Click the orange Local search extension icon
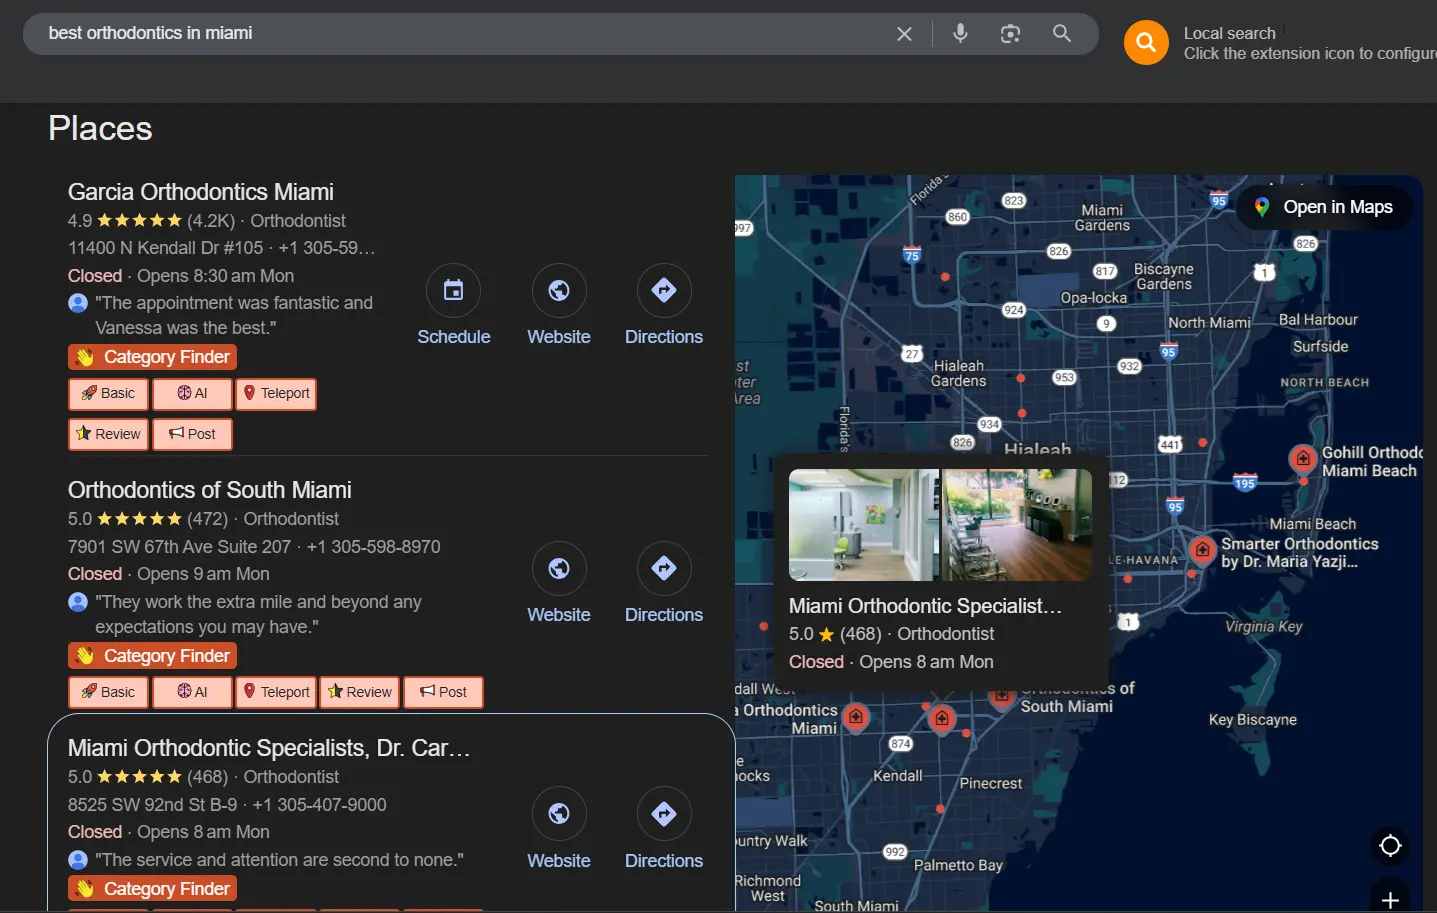The width and height of the screenshot is (1437, 913). tap(1146, 43)
